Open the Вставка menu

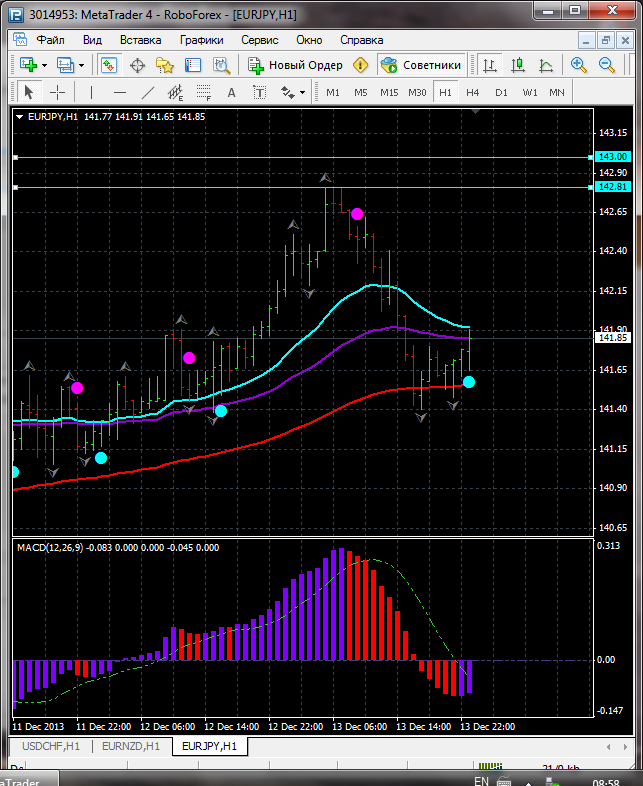[141, 40]
